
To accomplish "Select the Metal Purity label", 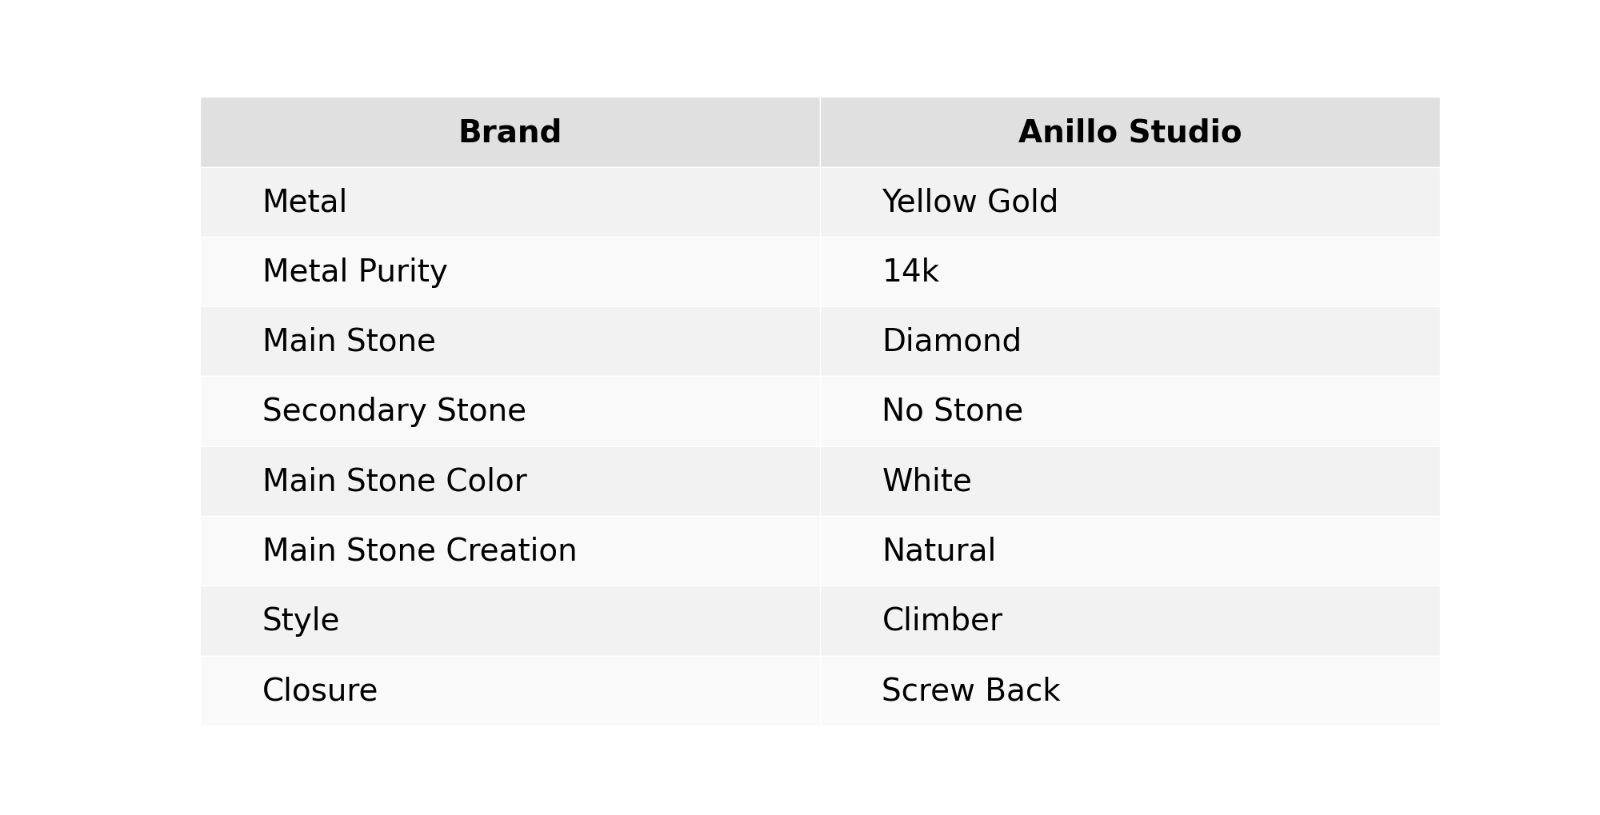I will click(354, 271).
